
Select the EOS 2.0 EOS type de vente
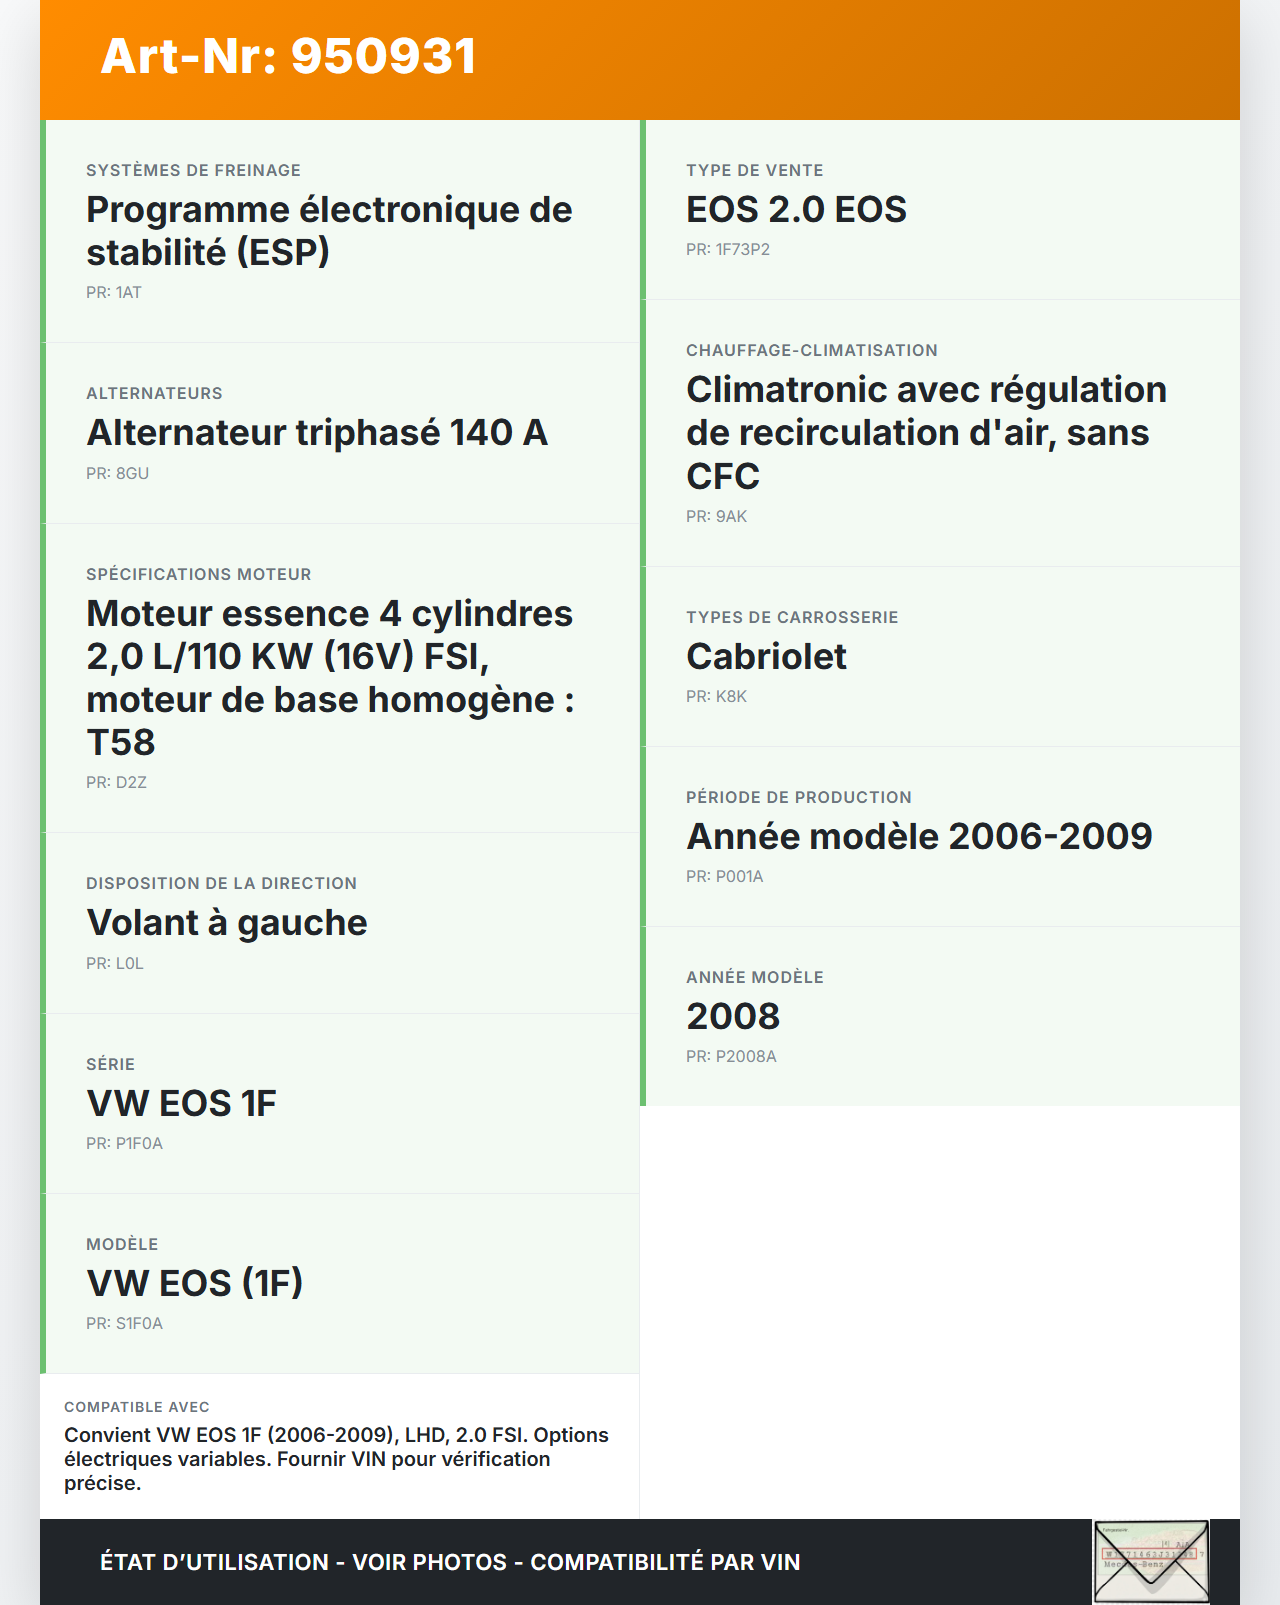click(796, 210)
